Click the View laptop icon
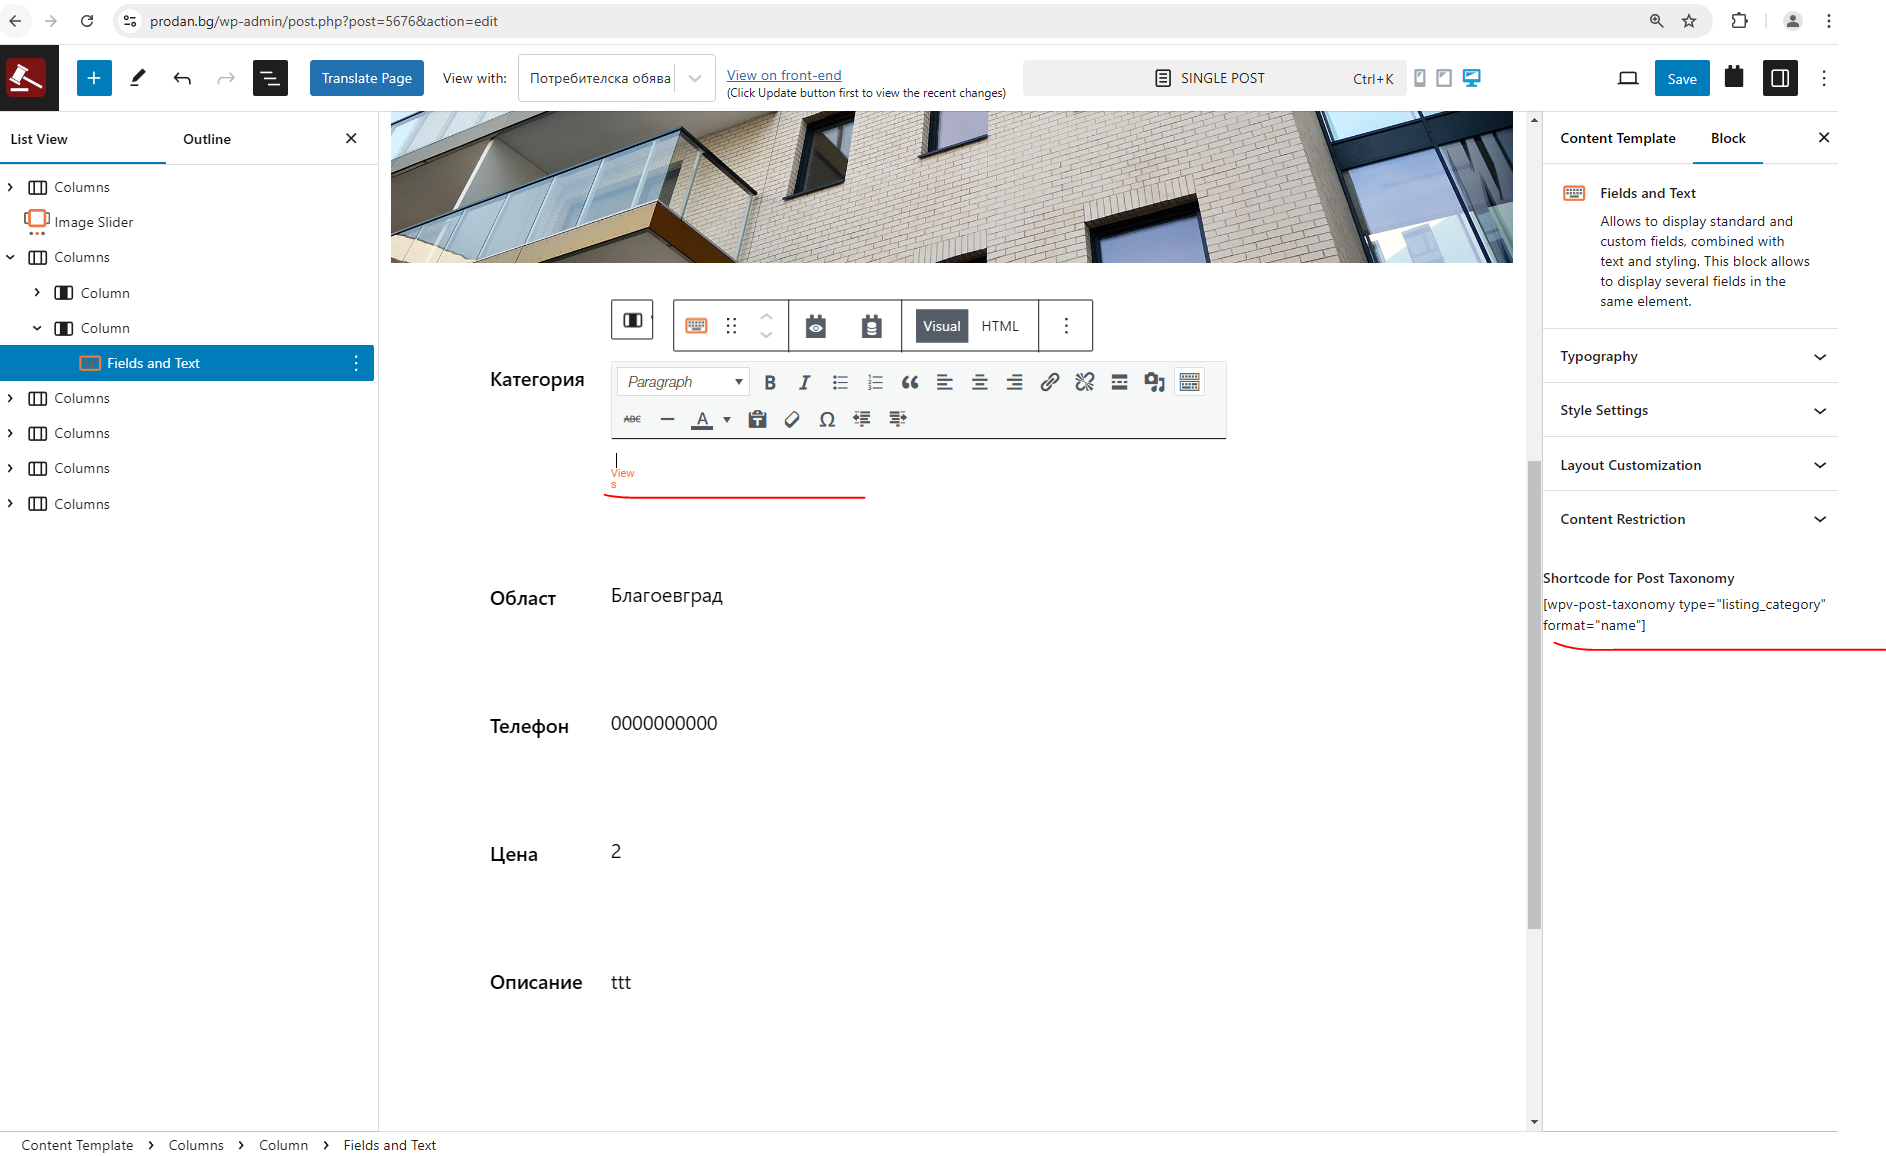 tap(1628, 78)
